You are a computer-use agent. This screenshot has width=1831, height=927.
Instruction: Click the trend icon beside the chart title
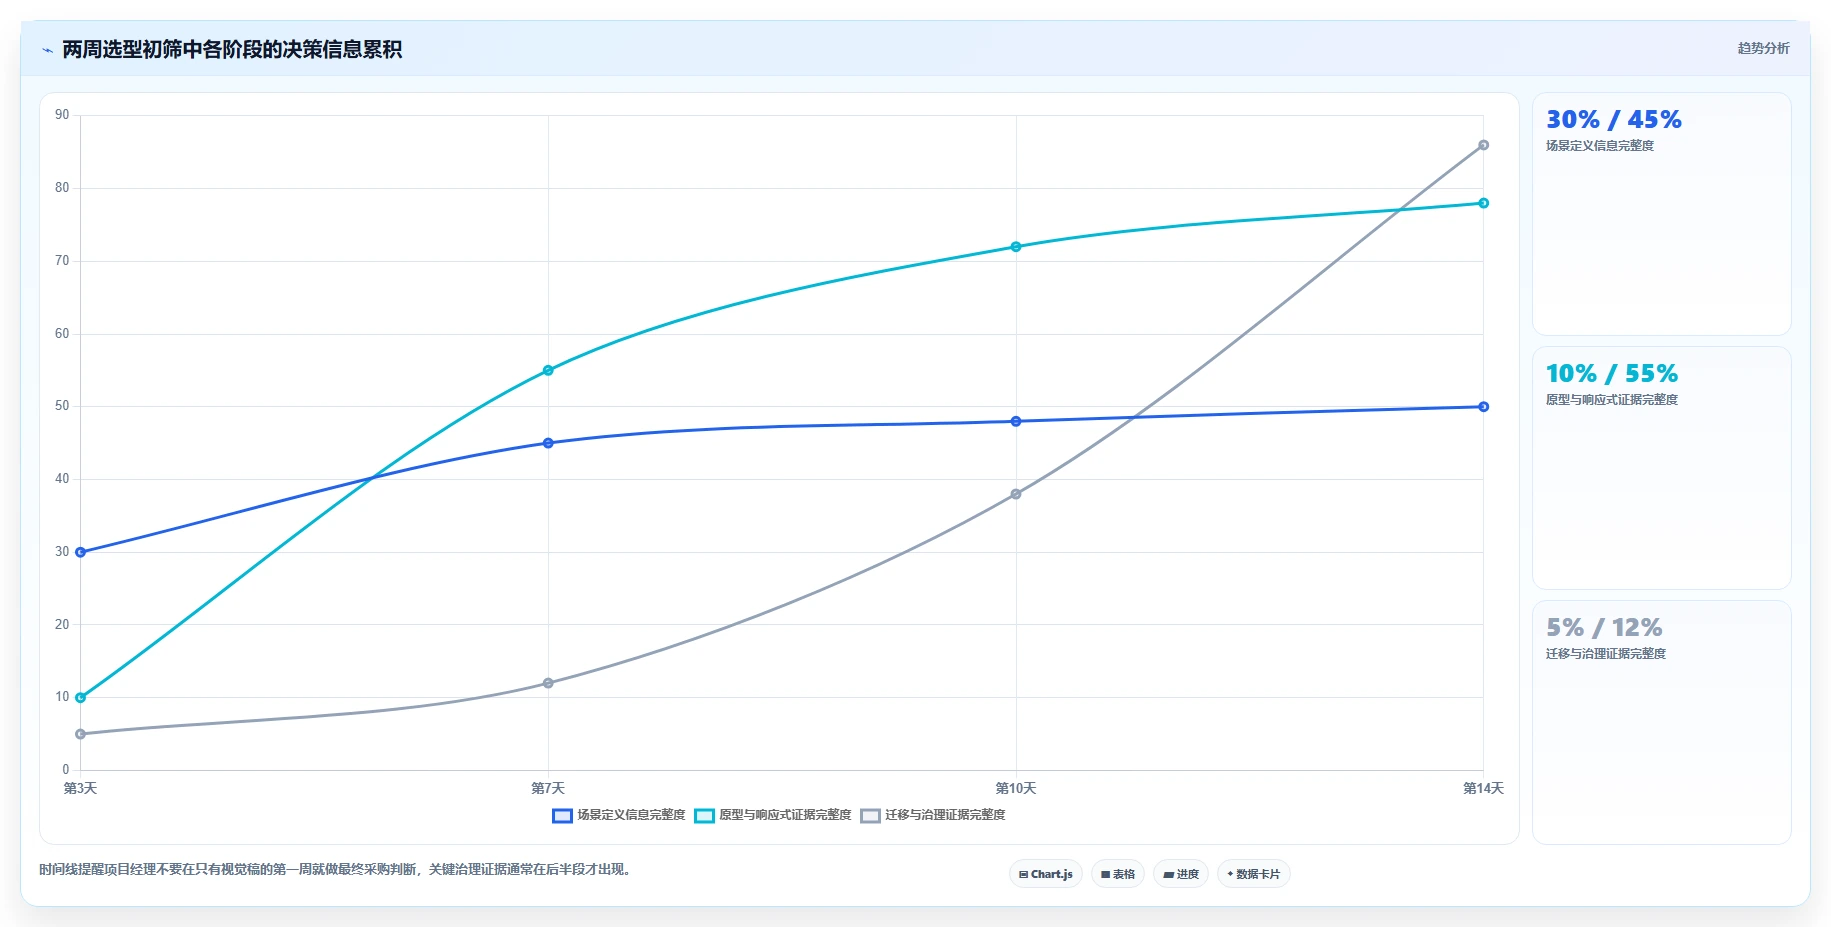(x=47, y=50)
